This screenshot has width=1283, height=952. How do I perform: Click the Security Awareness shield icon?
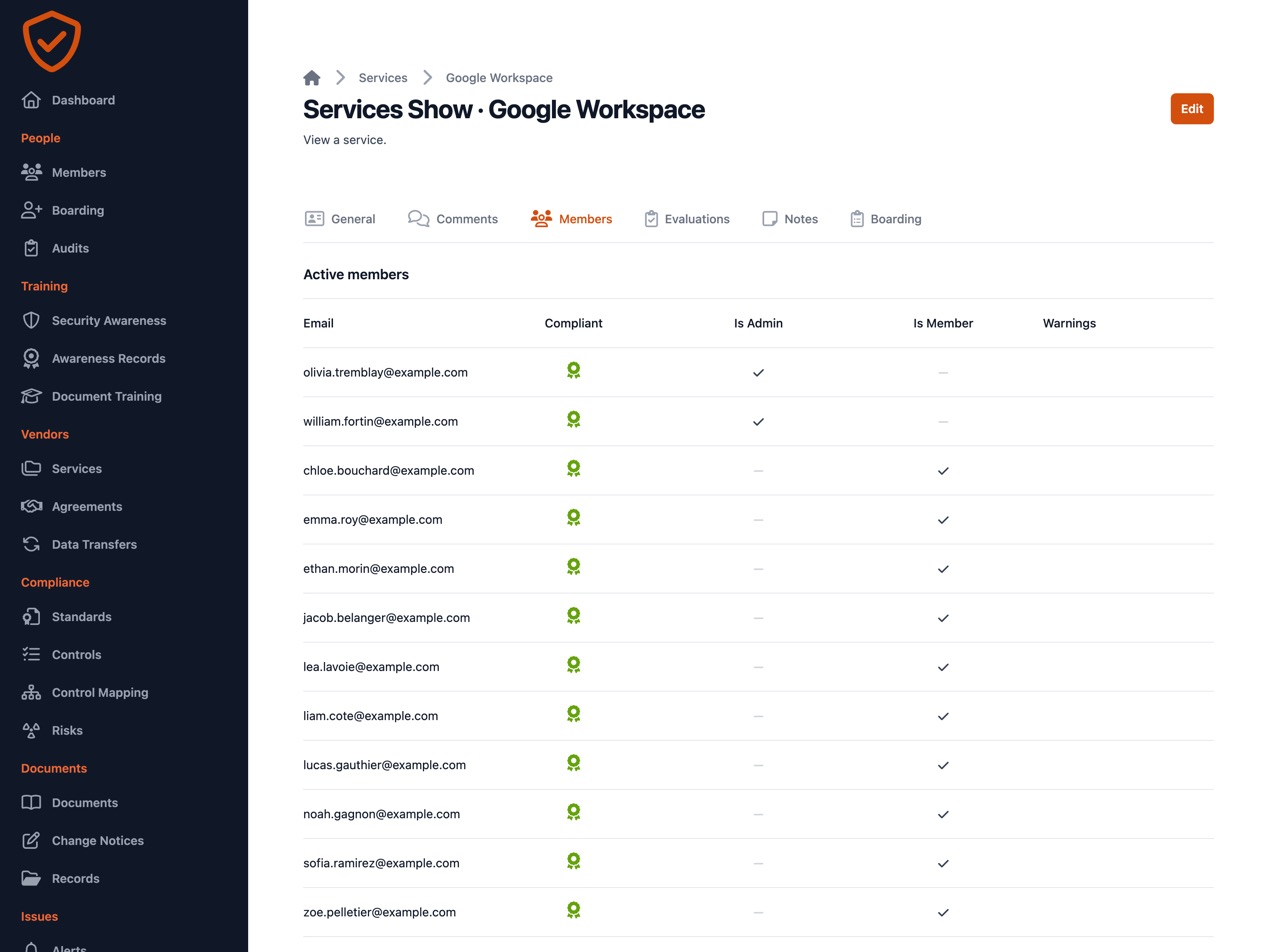point(32,321)
